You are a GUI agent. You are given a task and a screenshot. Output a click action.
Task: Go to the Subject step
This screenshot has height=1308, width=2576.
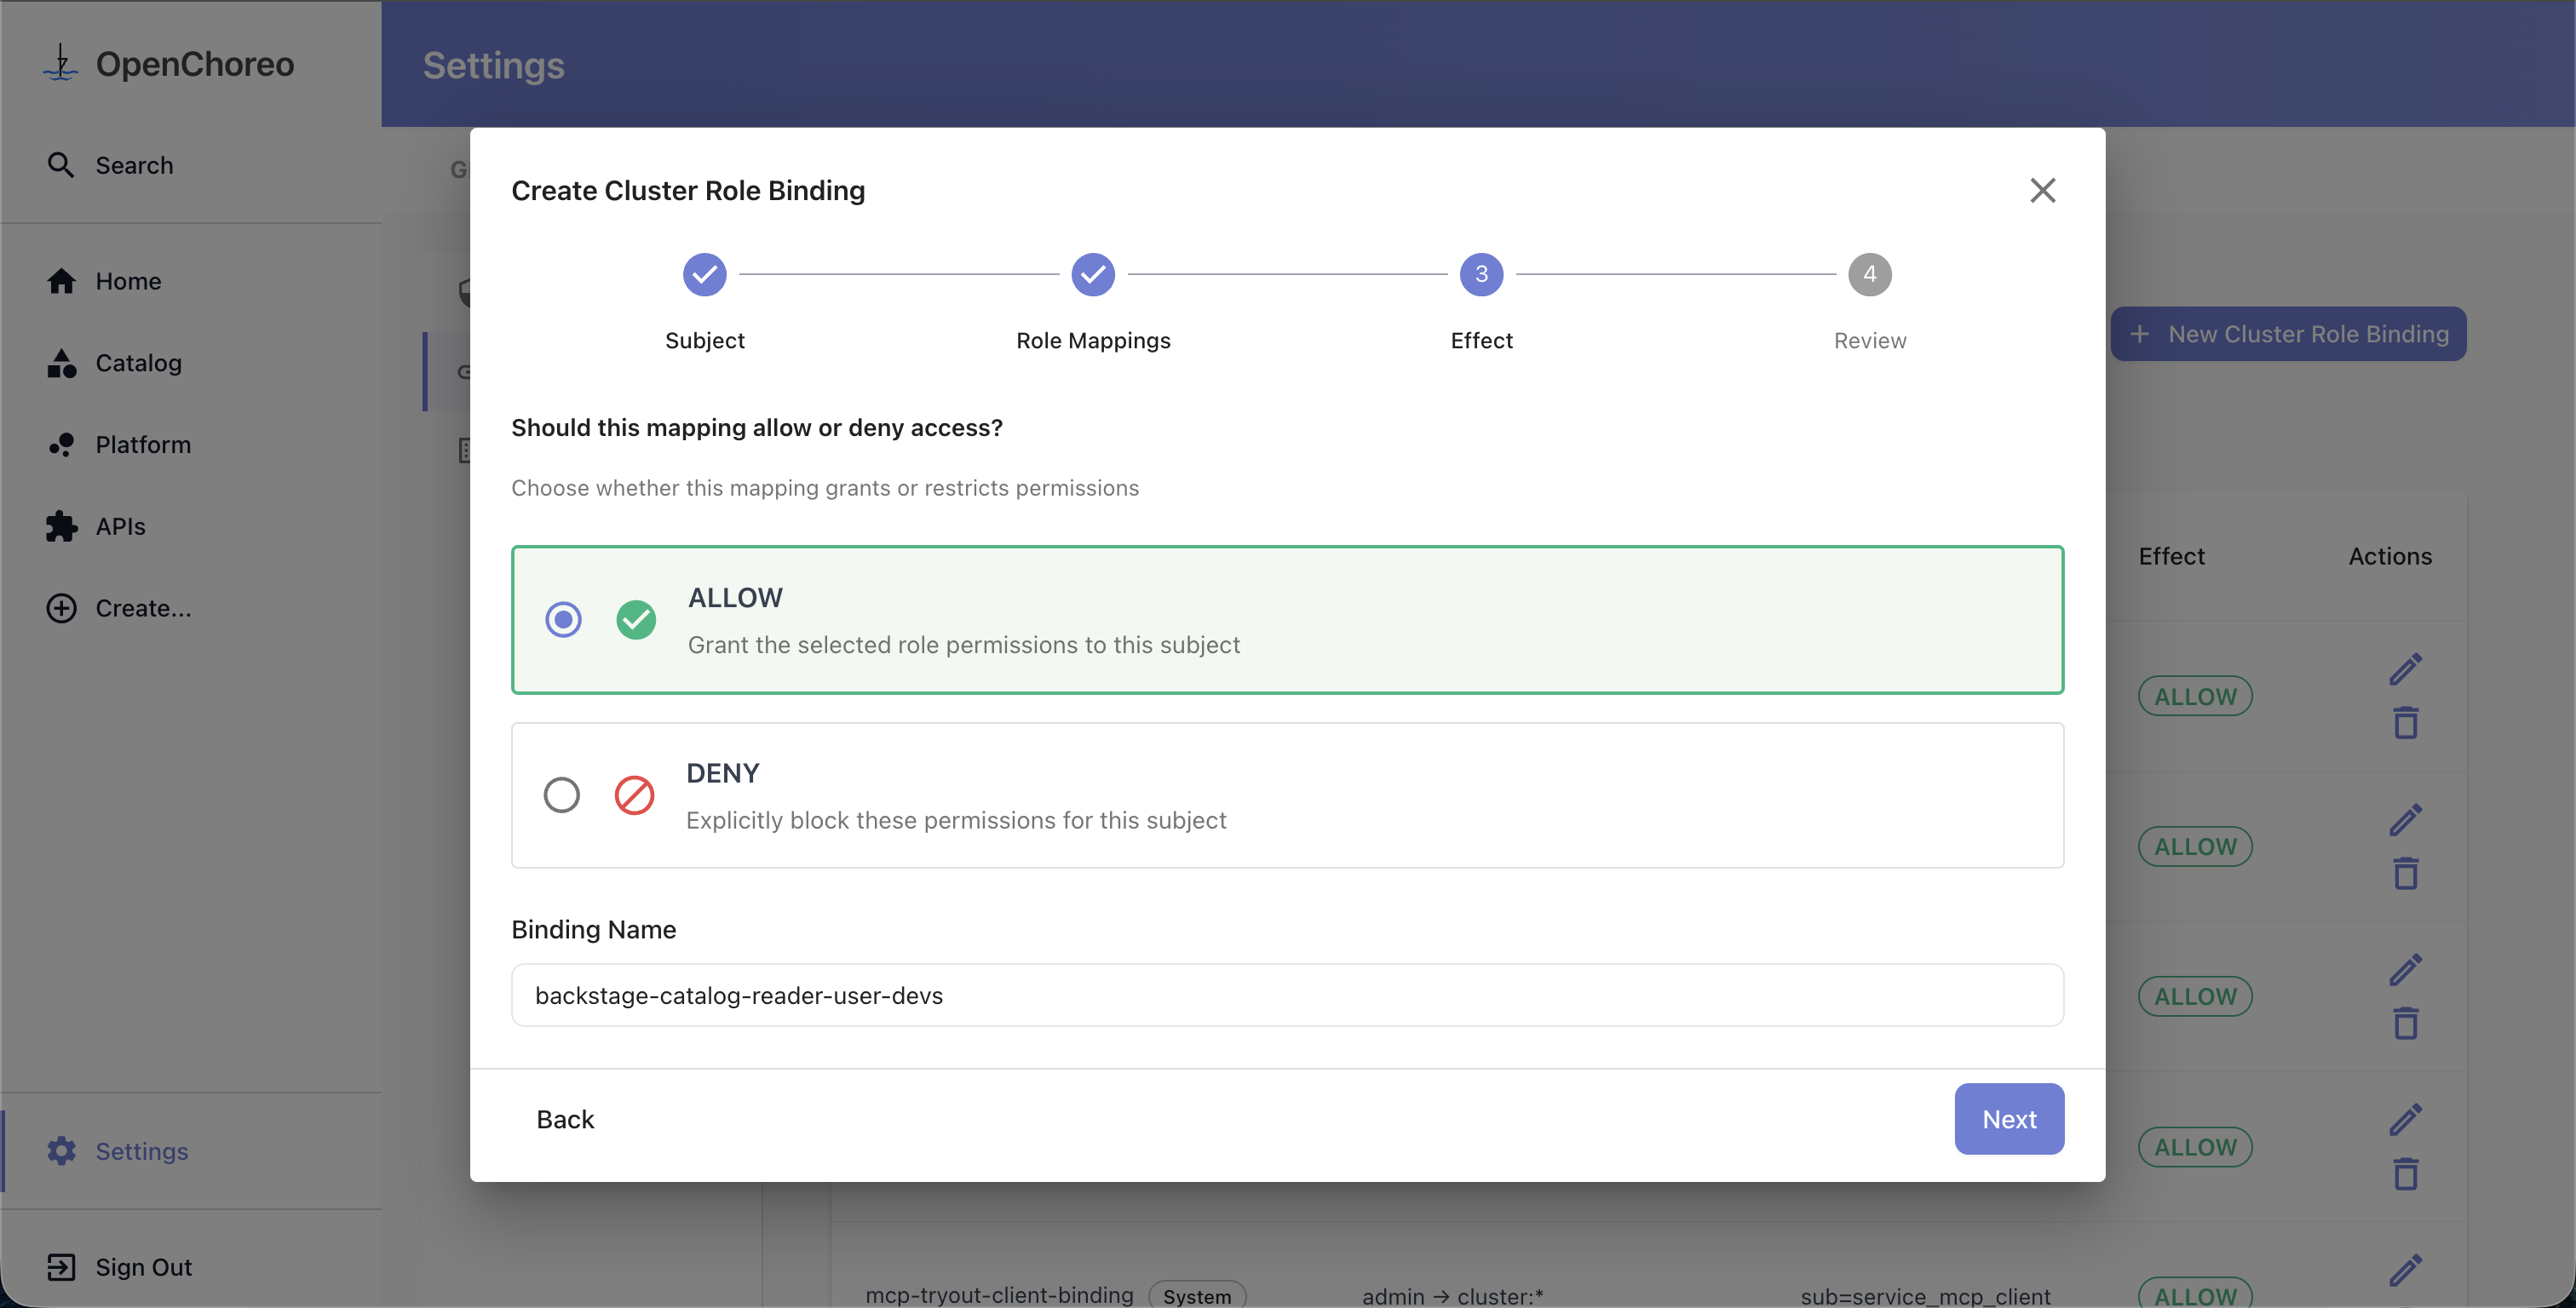(x=704, y=275)
